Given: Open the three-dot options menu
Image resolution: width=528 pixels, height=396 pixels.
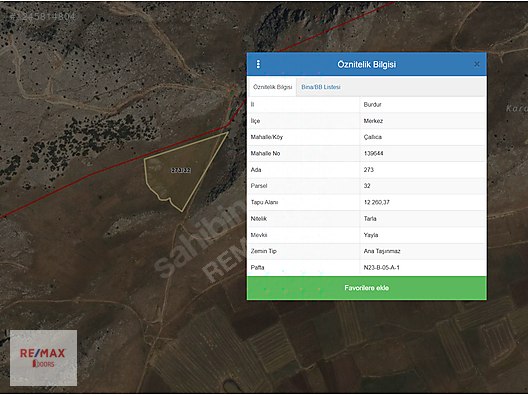Looking at the screenshot, I should point(258,64).
